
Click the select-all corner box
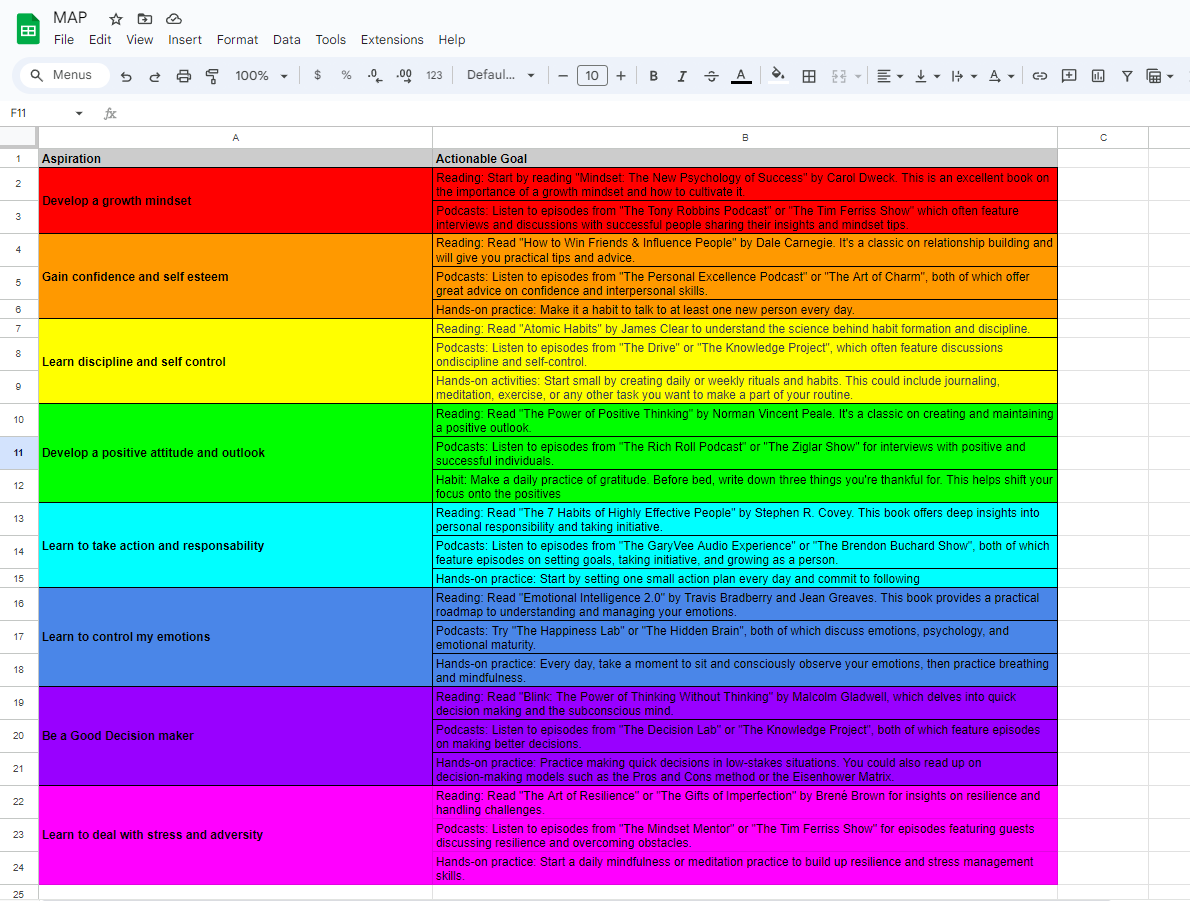[18, 137]
